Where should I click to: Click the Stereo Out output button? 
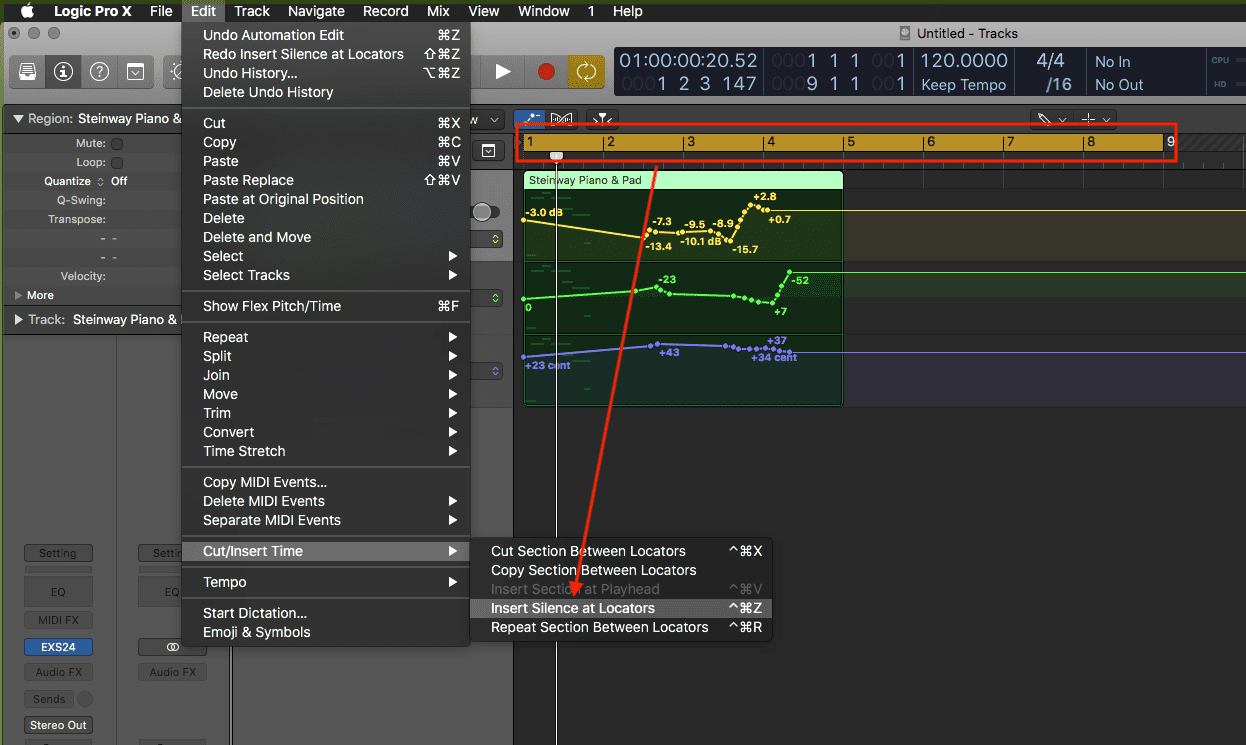pyautogui.click(x=58, y=725)
